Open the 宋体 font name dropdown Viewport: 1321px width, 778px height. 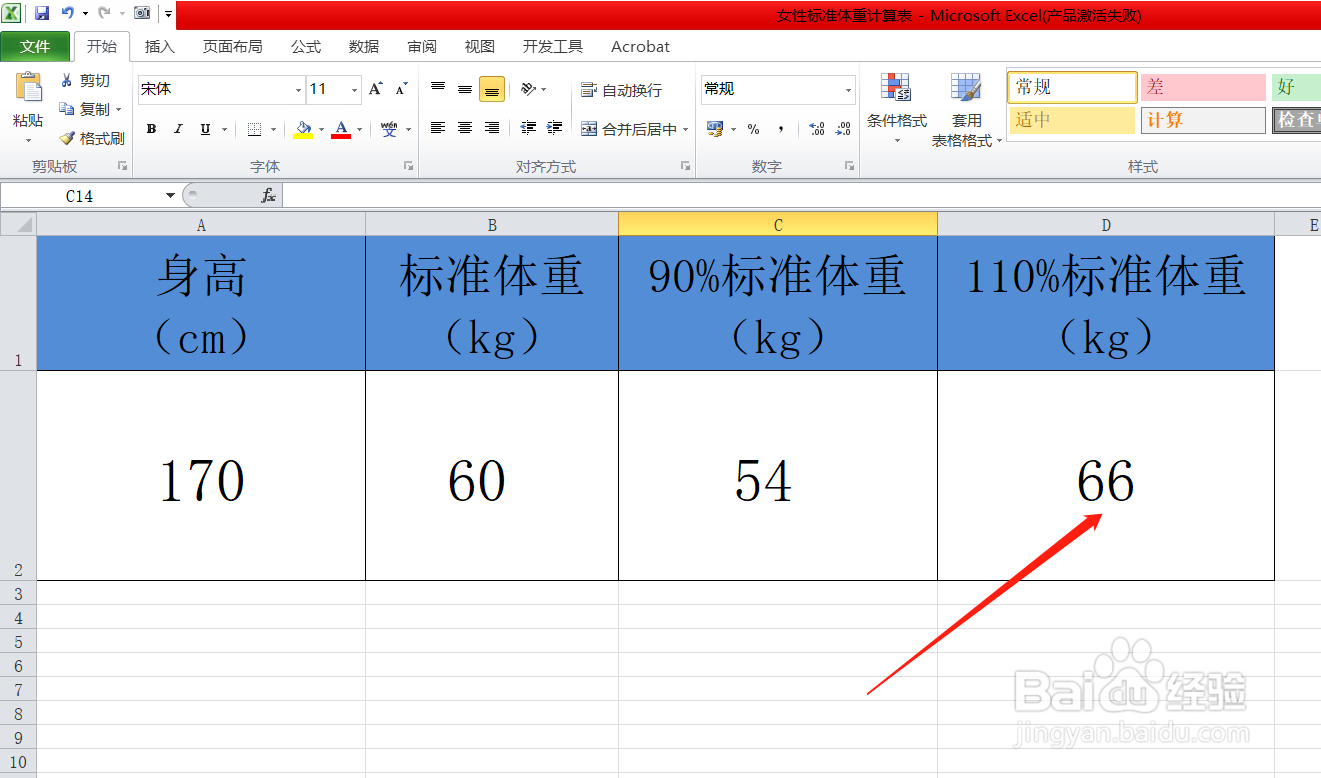tap(298, 90)
